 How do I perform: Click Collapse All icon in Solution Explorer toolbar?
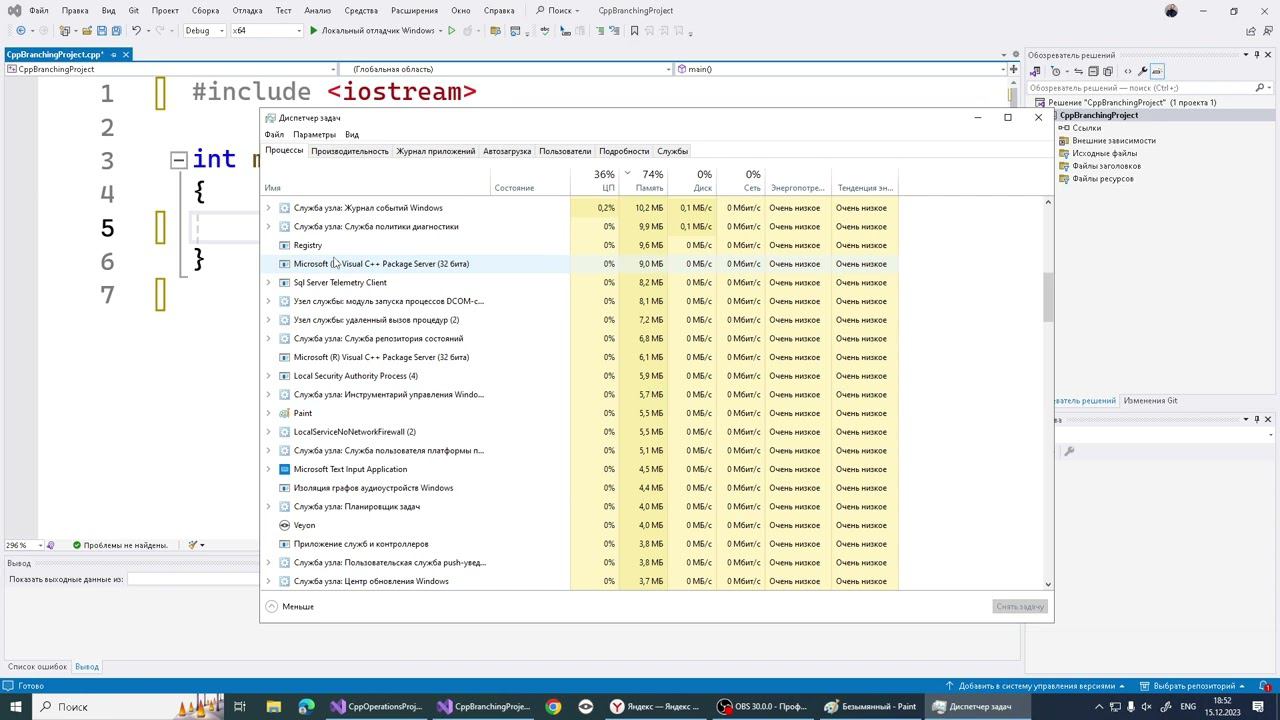click(x=1093, y=71)
